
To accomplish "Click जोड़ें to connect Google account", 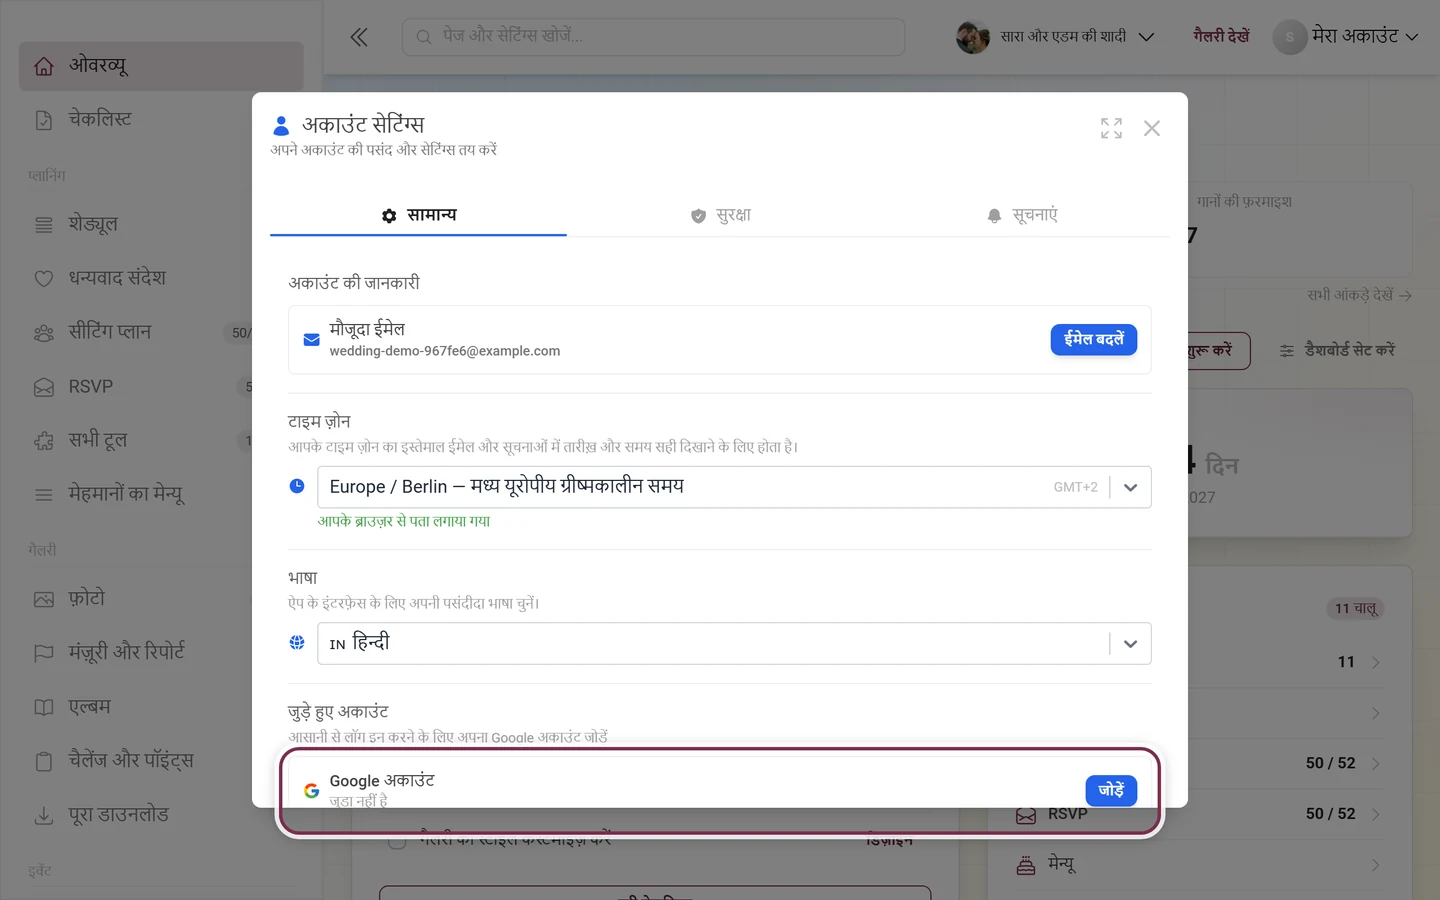I will [1111, 790].
